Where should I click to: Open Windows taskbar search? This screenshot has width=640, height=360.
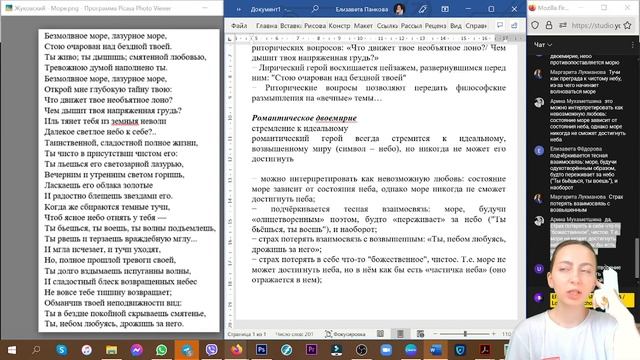pyautogui.click(x=36, y=350)
